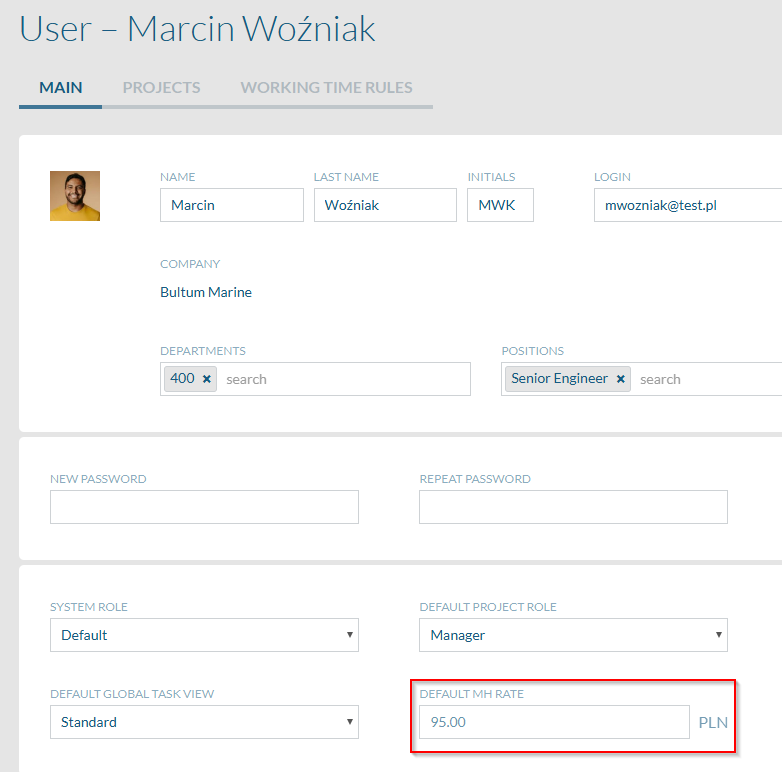
Task: Click the 400 department chip
Action: coord(183,379)
